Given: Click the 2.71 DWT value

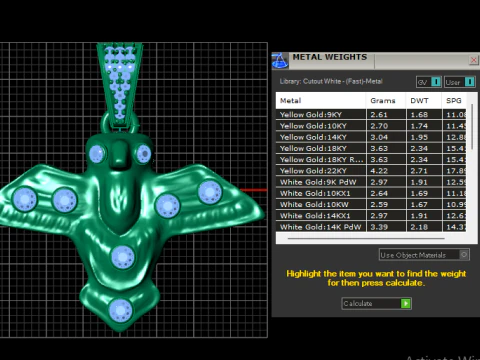Looking at the screenshot, I should (419, 171).
